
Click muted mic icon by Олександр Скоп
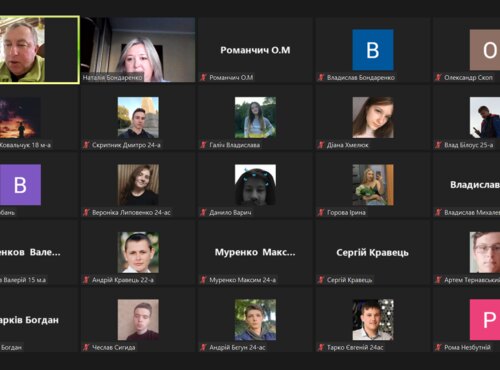438,78
